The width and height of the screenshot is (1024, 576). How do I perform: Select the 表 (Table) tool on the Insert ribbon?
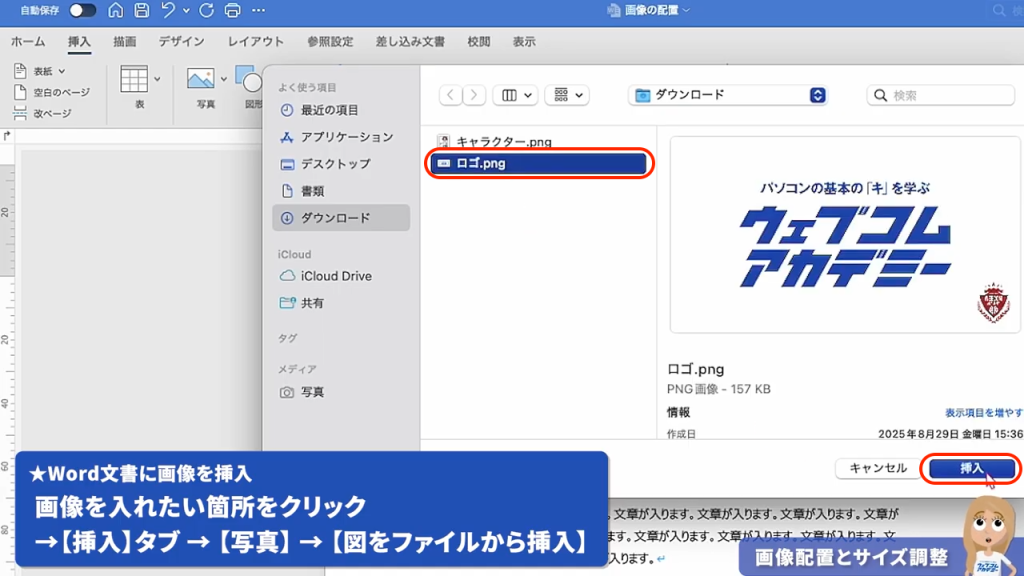click(x=135, y=78)
